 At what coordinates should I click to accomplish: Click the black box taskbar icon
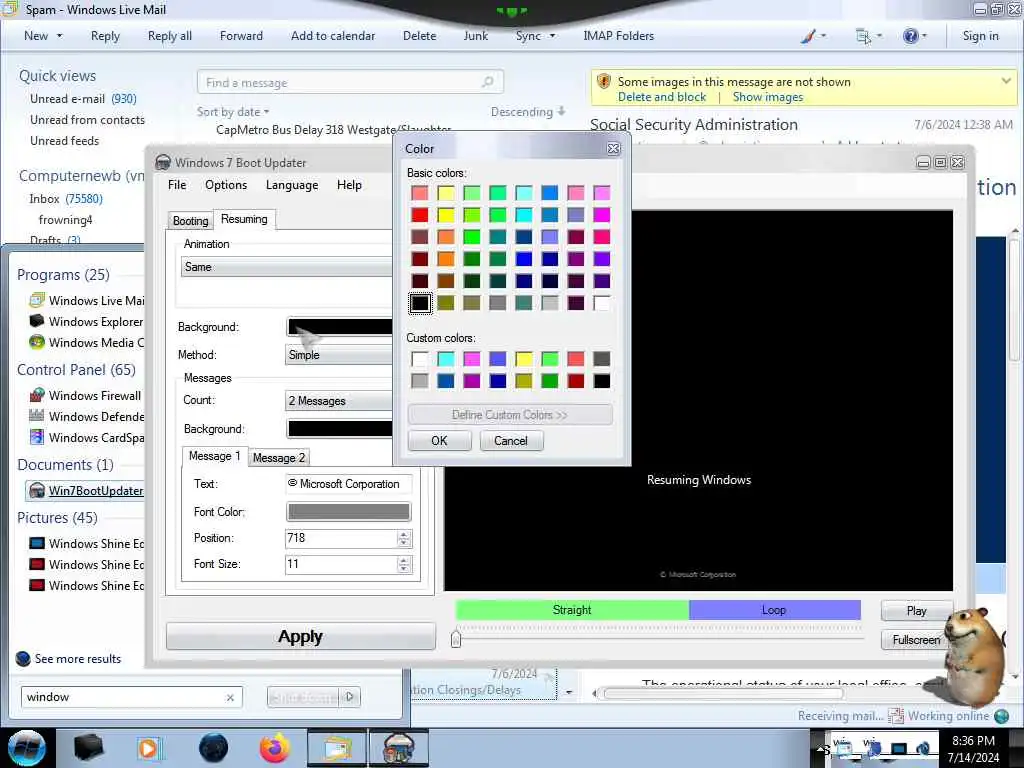click(x=88, y=748)
